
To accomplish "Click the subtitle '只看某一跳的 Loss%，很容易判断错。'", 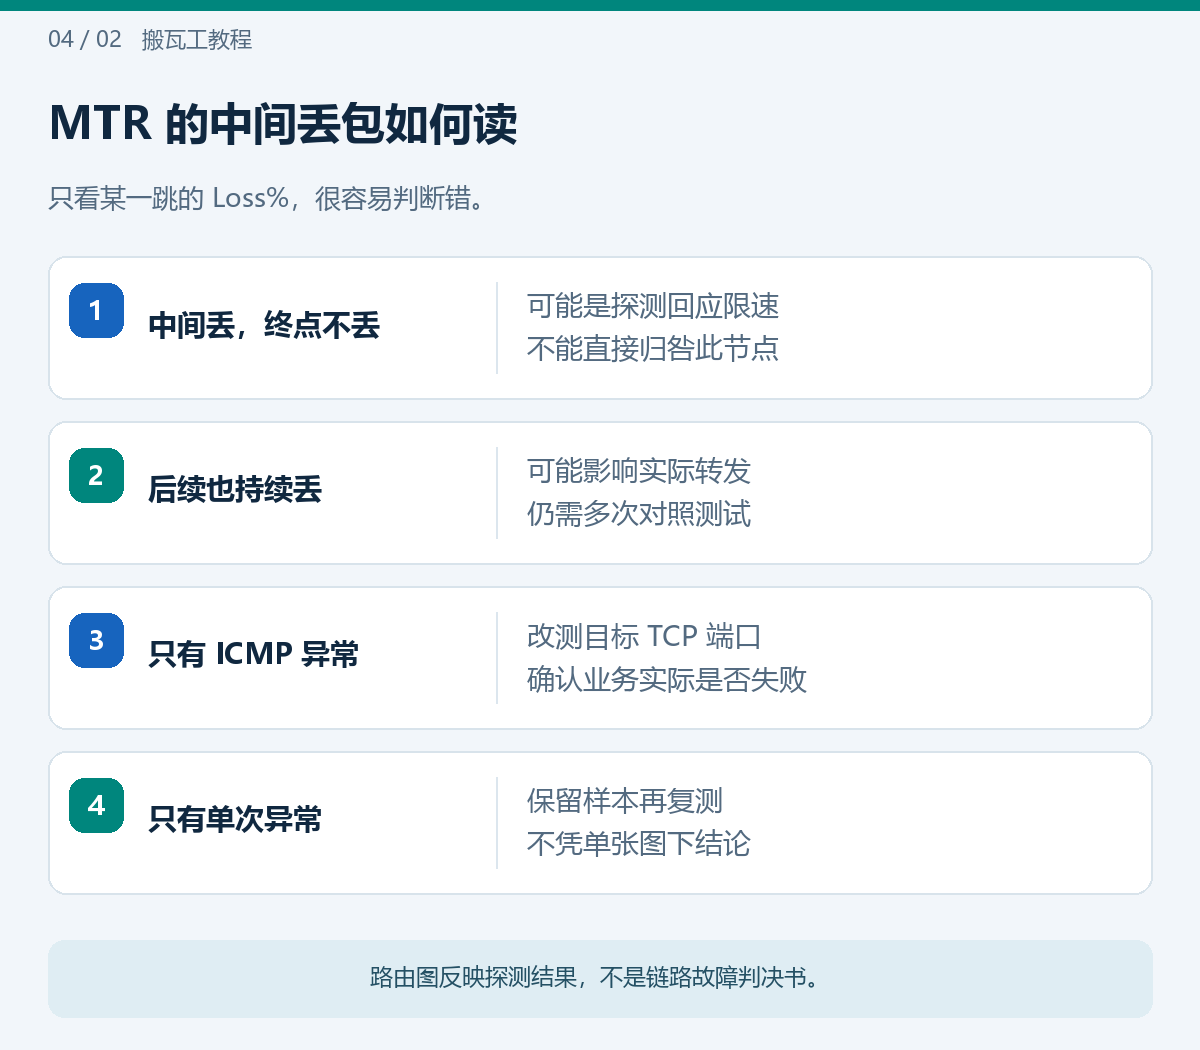I will point(267,198).
